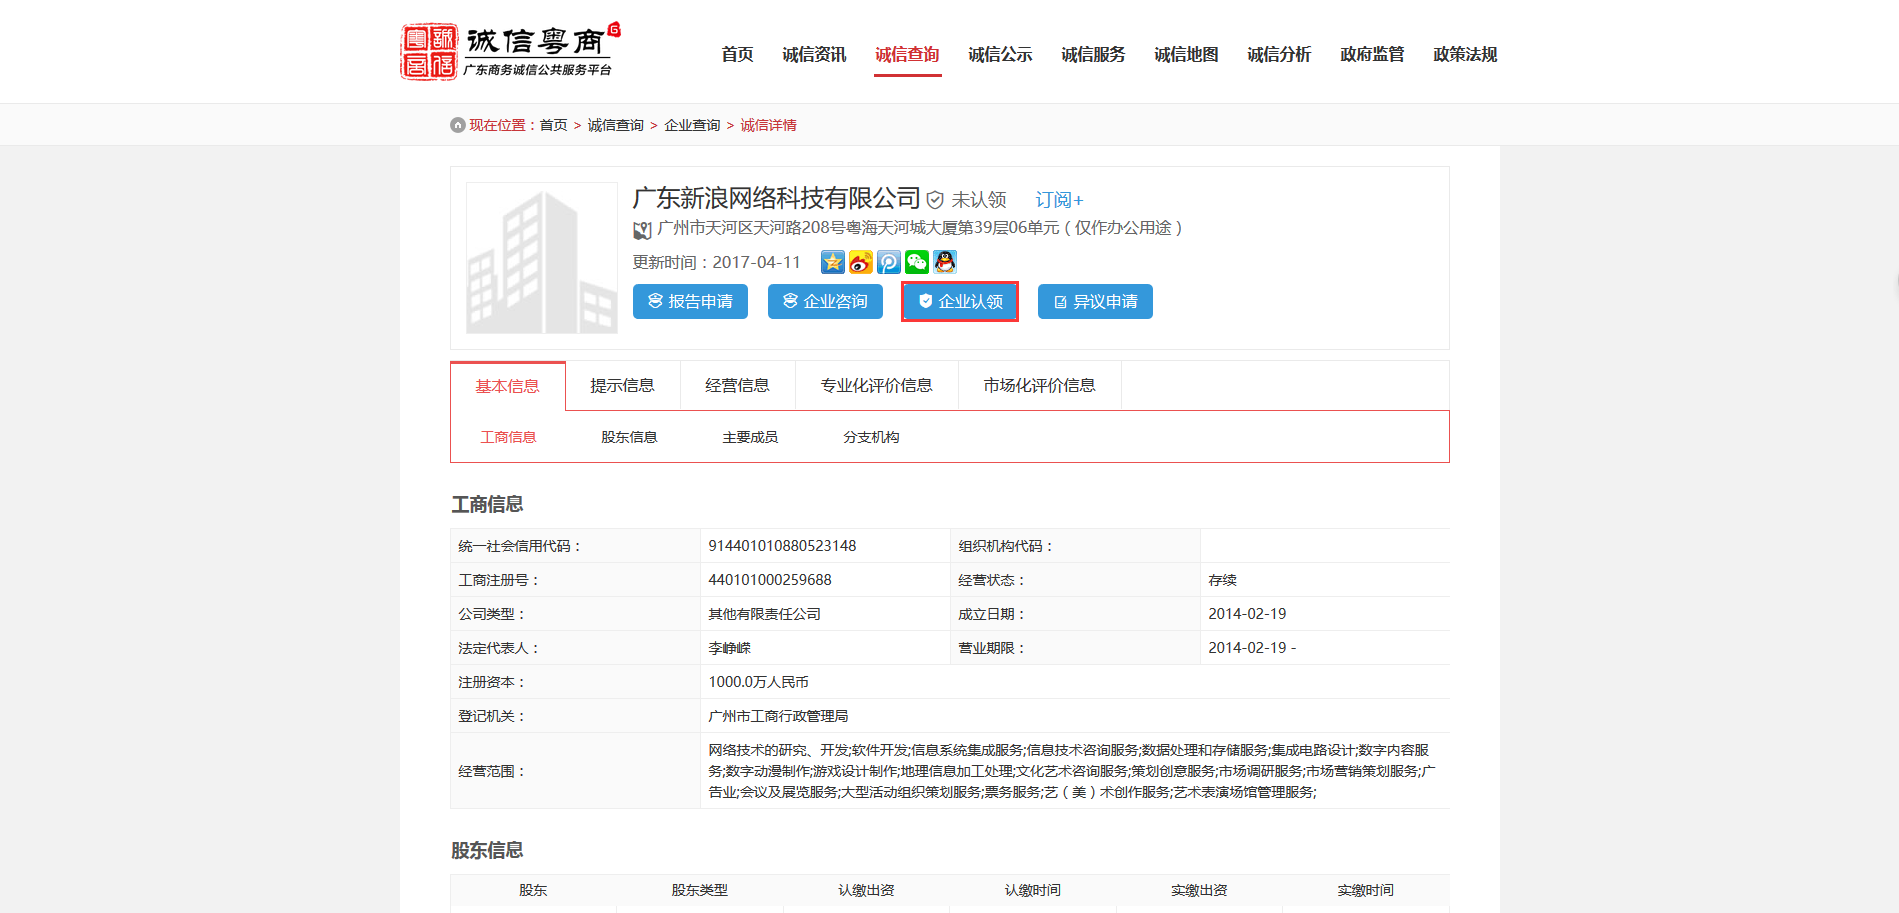Select the 工商信息 sub-tab
This screenshot has width=1899, height=913.
[508, 437]
